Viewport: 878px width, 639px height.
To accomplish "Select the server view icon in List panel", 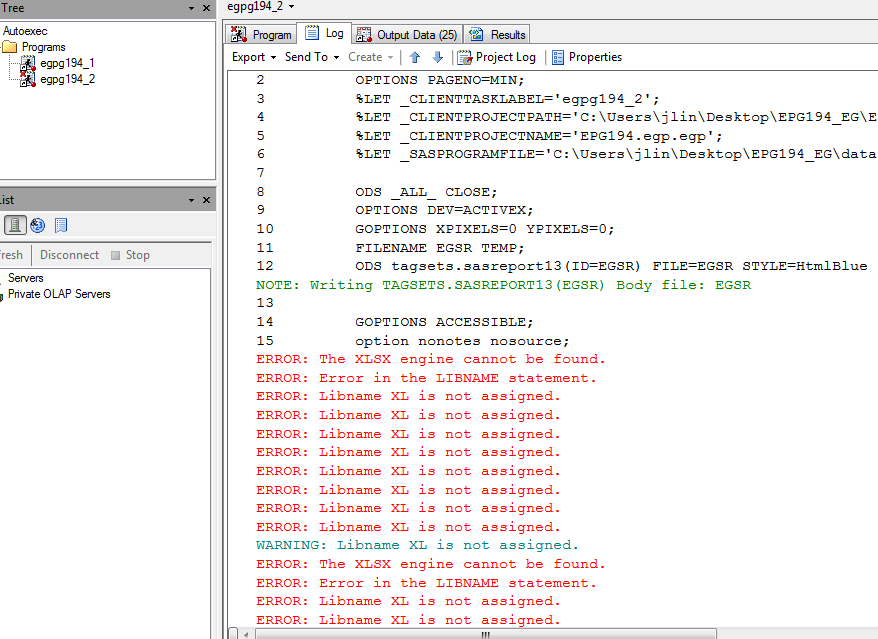I will point(15,225).
